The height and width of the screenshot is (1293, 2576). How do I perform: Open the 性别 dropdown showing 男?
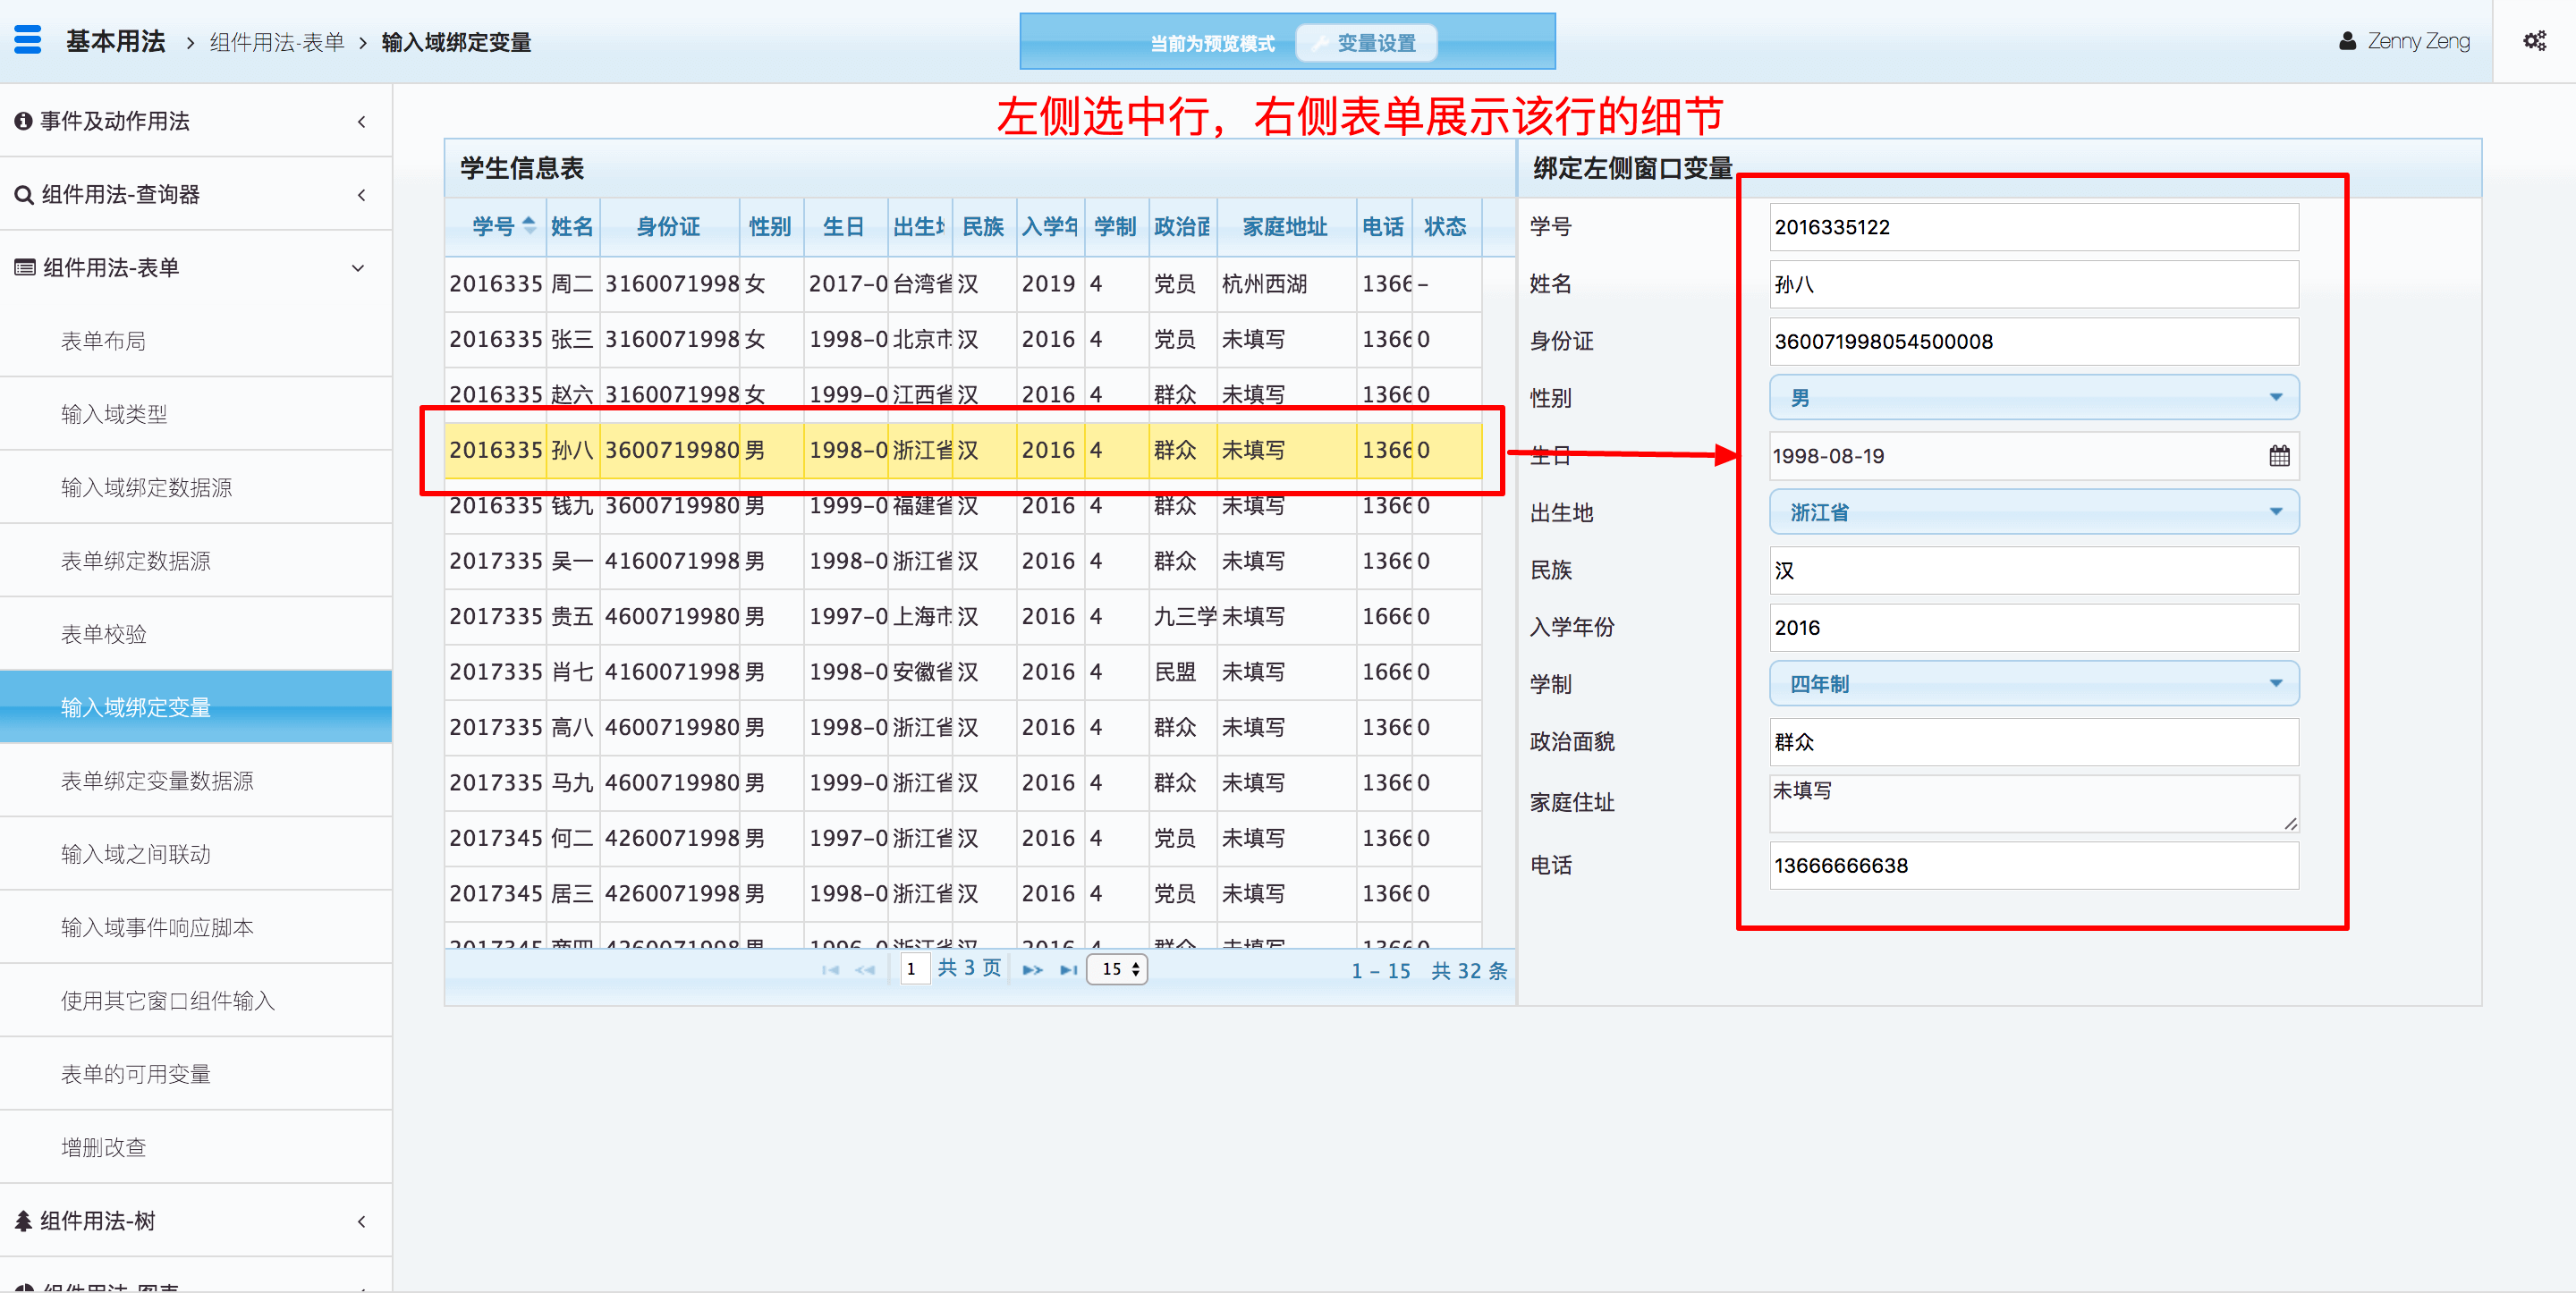pyautogui.click(x=2033, y=398)
